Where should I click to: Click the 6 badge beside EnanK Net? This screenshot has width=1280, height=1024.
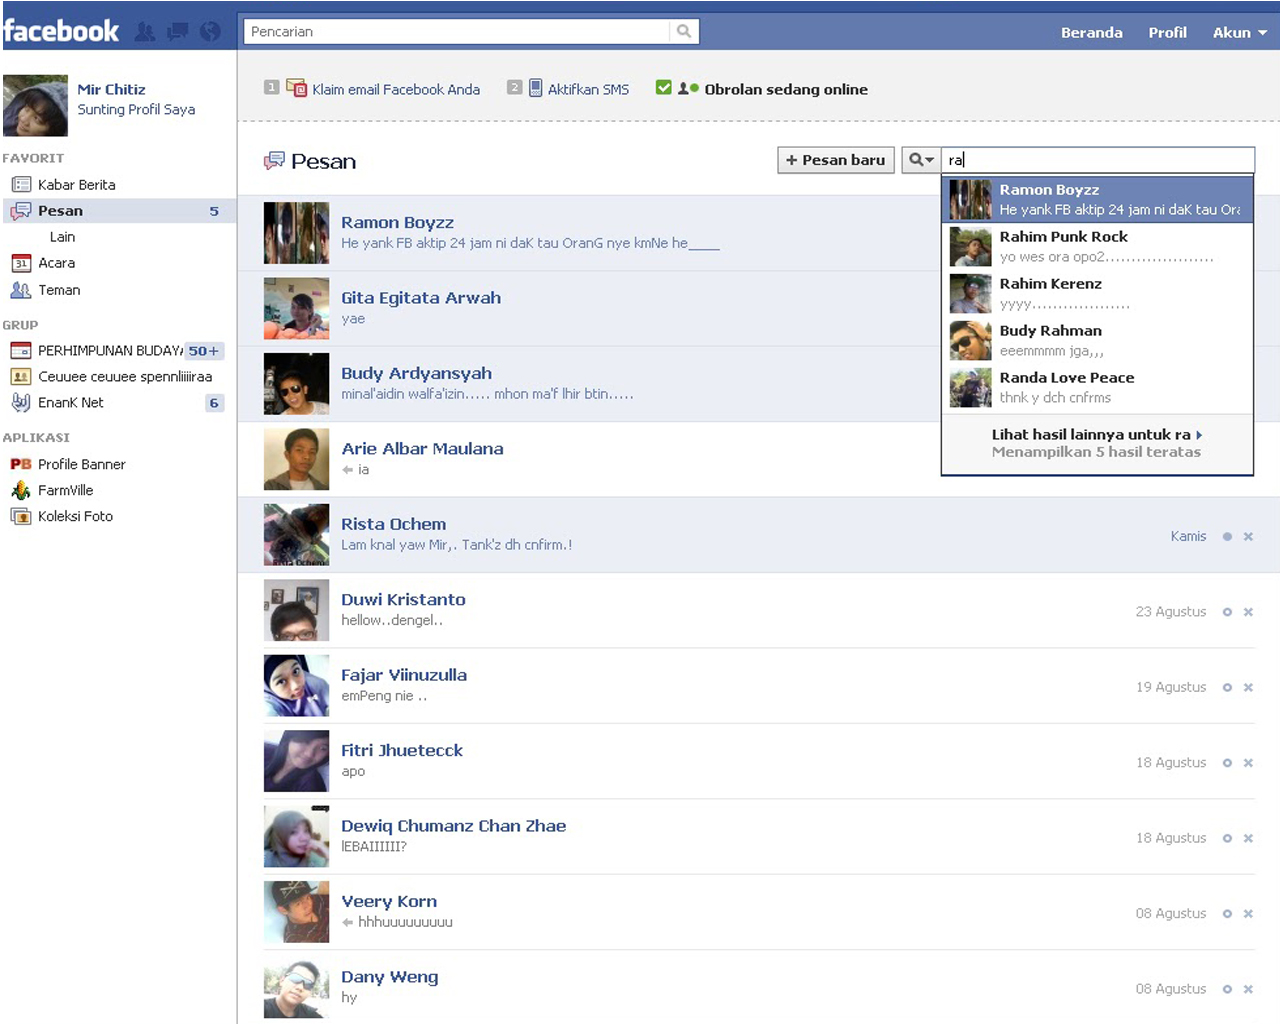[x=214, y=403]
